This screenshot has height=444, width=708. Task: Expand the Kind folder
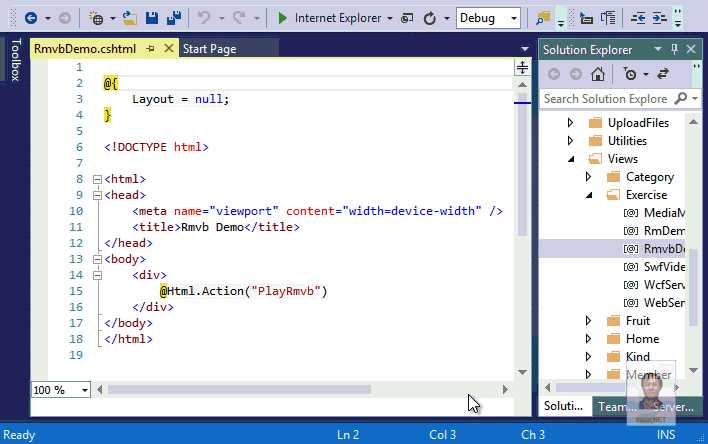pos(588,356)
